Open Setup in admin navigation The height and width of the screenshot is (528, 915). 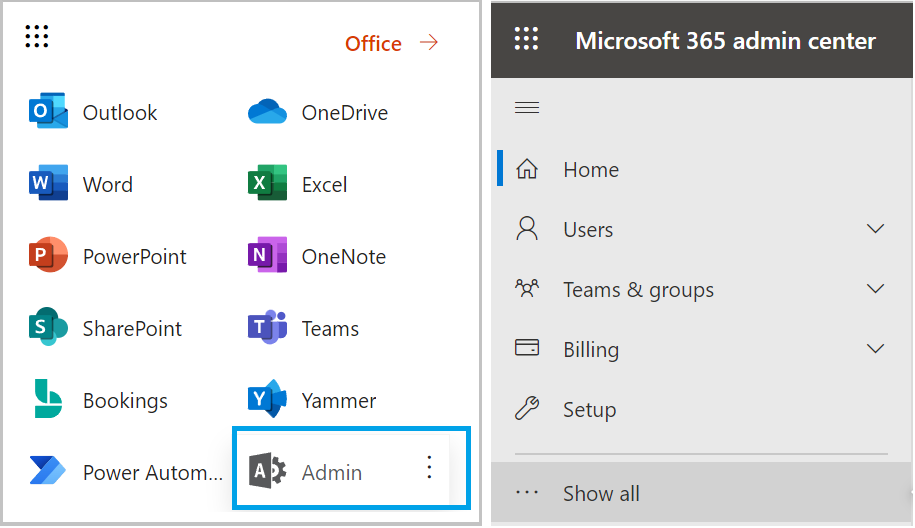pos(589,410)
